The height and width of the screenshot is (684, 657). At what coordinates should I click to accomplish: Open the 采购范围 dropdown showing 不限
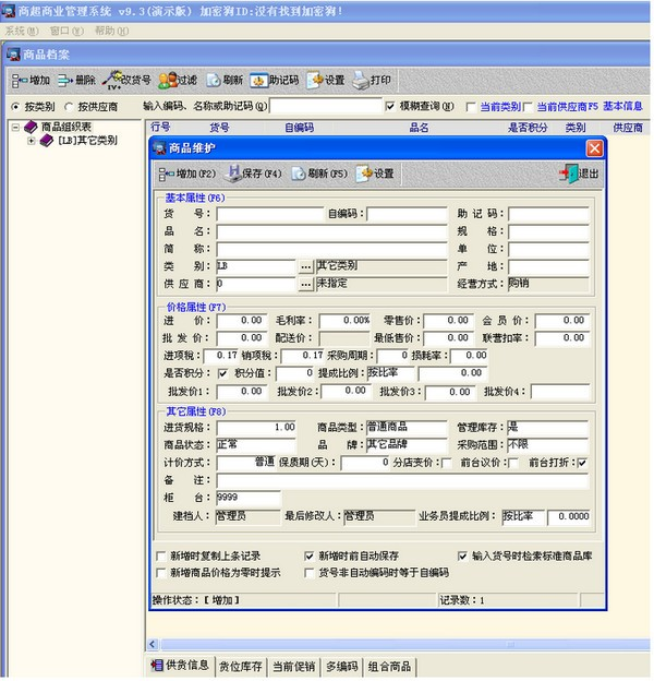point(548,445)
